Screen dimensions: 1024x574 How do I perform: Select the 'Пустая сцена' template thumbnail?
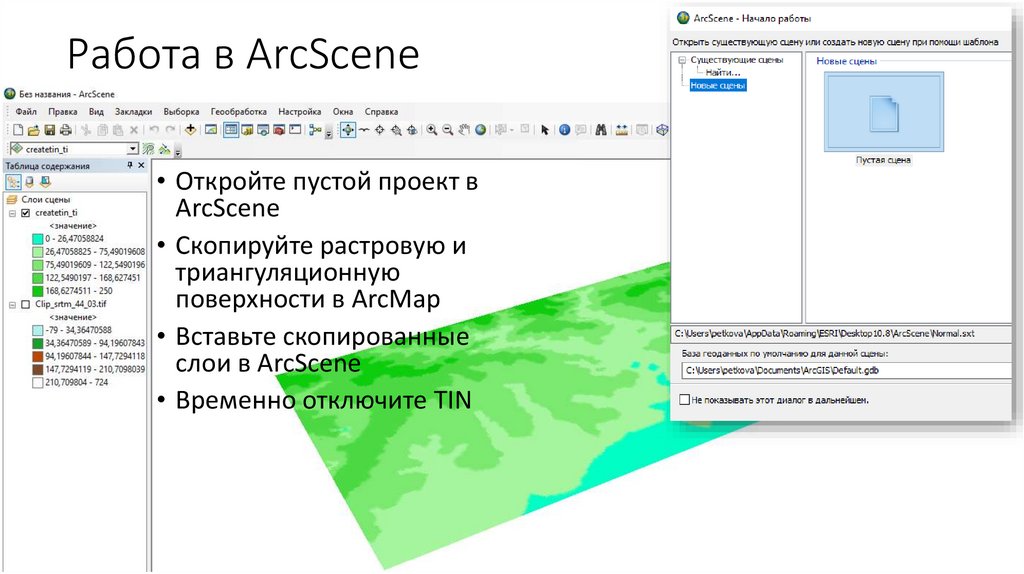884,112
